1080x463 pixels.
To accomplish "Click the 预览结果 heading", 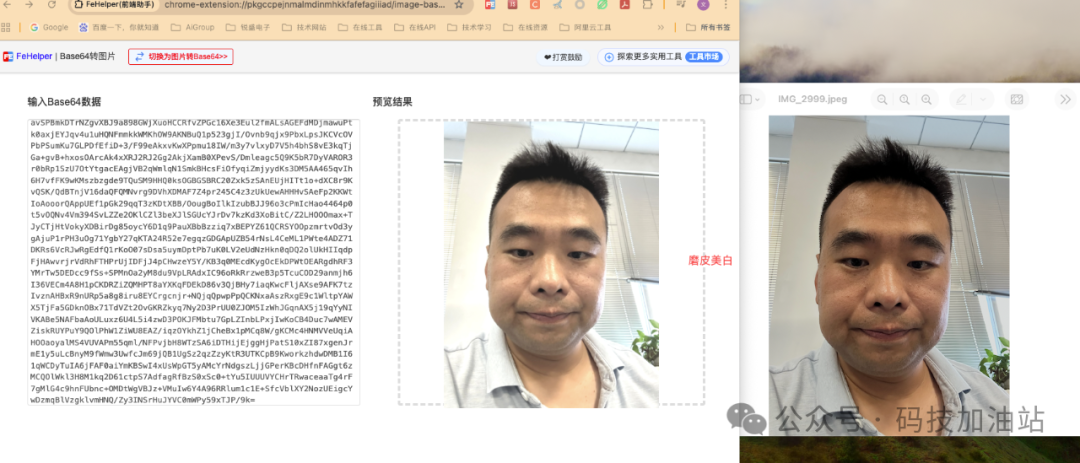I will [393, 102].
